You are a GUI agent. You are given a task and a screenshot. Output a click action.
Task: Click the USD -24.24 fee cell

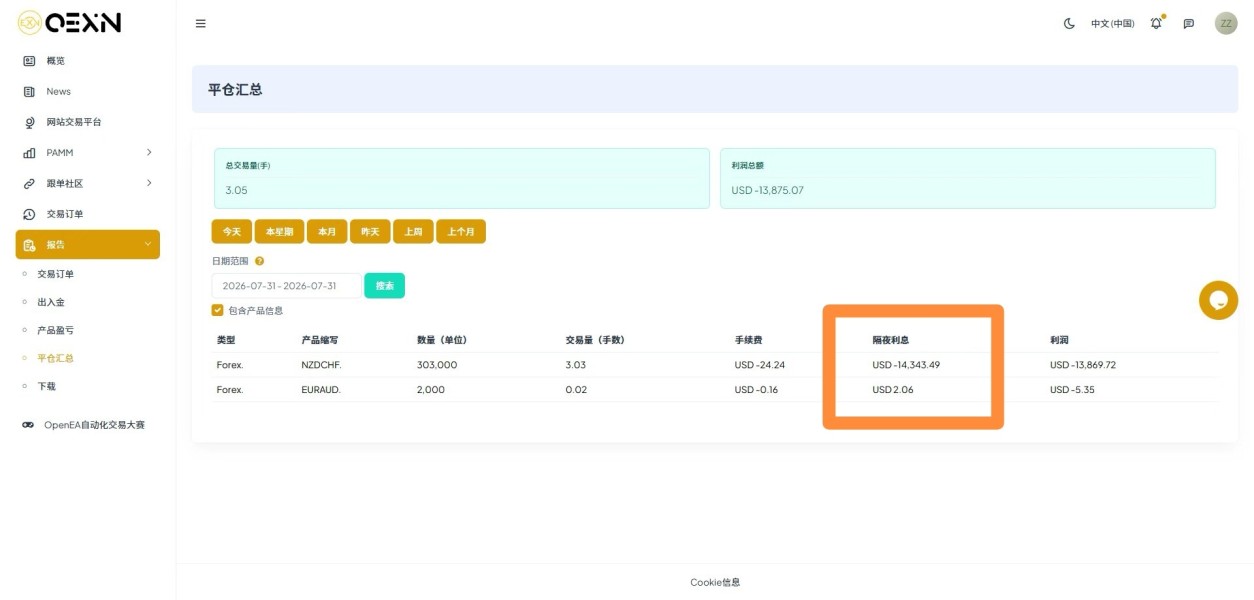coord(760,365)
